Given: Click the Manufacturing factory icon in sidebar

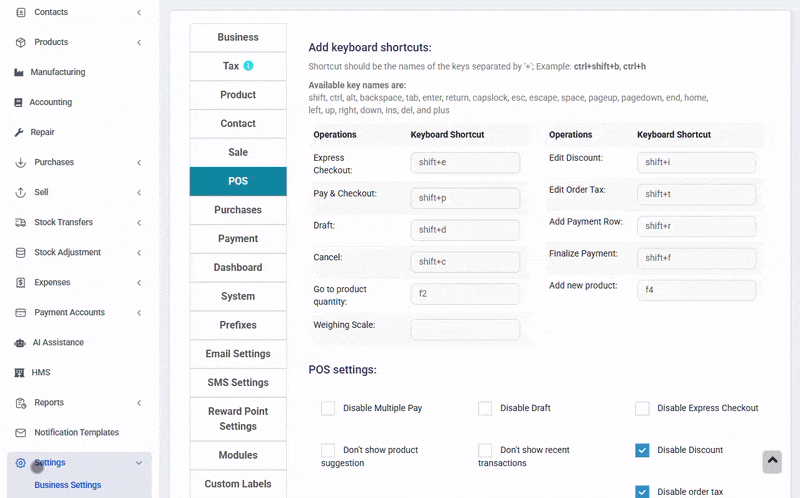Looking at the screenshot, I should tap(19, 72).
